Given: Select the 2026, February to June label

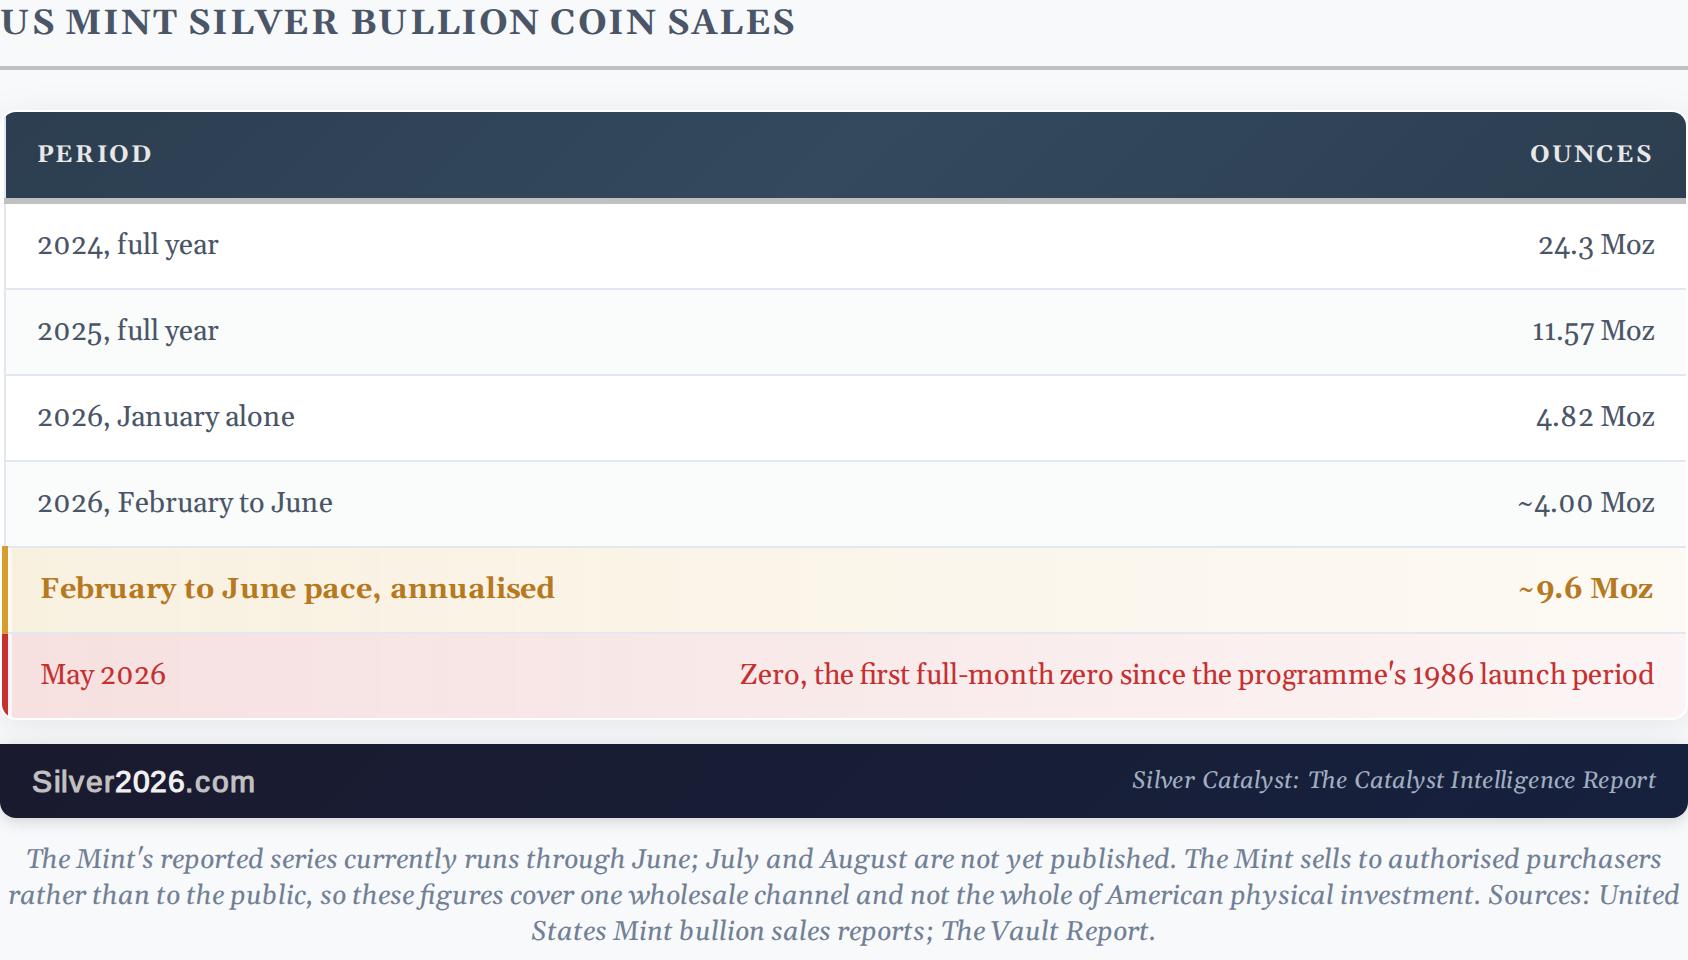Looking at the screenshot, I should pos(185,503).
